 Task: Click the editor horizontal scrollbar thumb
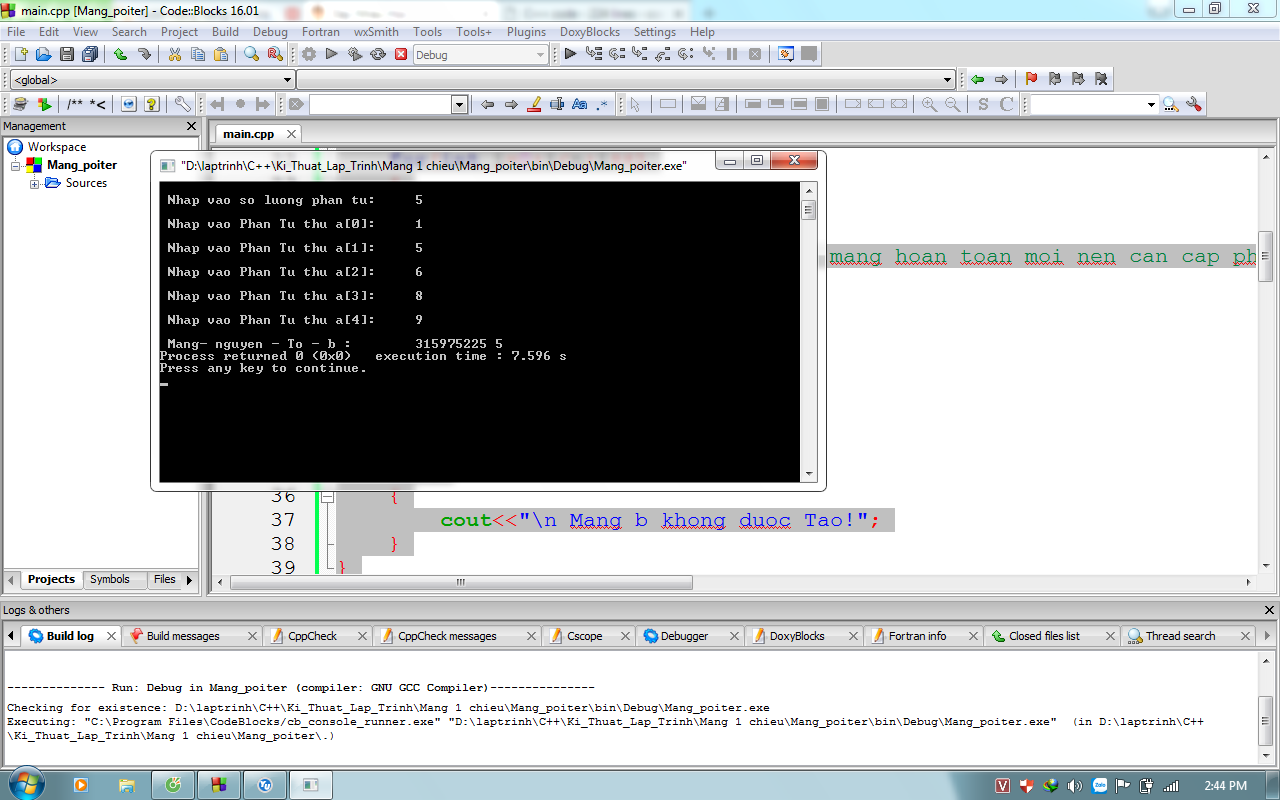click(460, 582)
